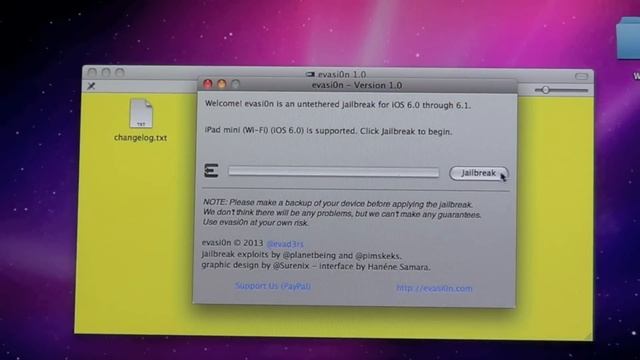Click the evasi0n logo icon
This screenshot has height=360, width=640.
[x=211, y=170]
